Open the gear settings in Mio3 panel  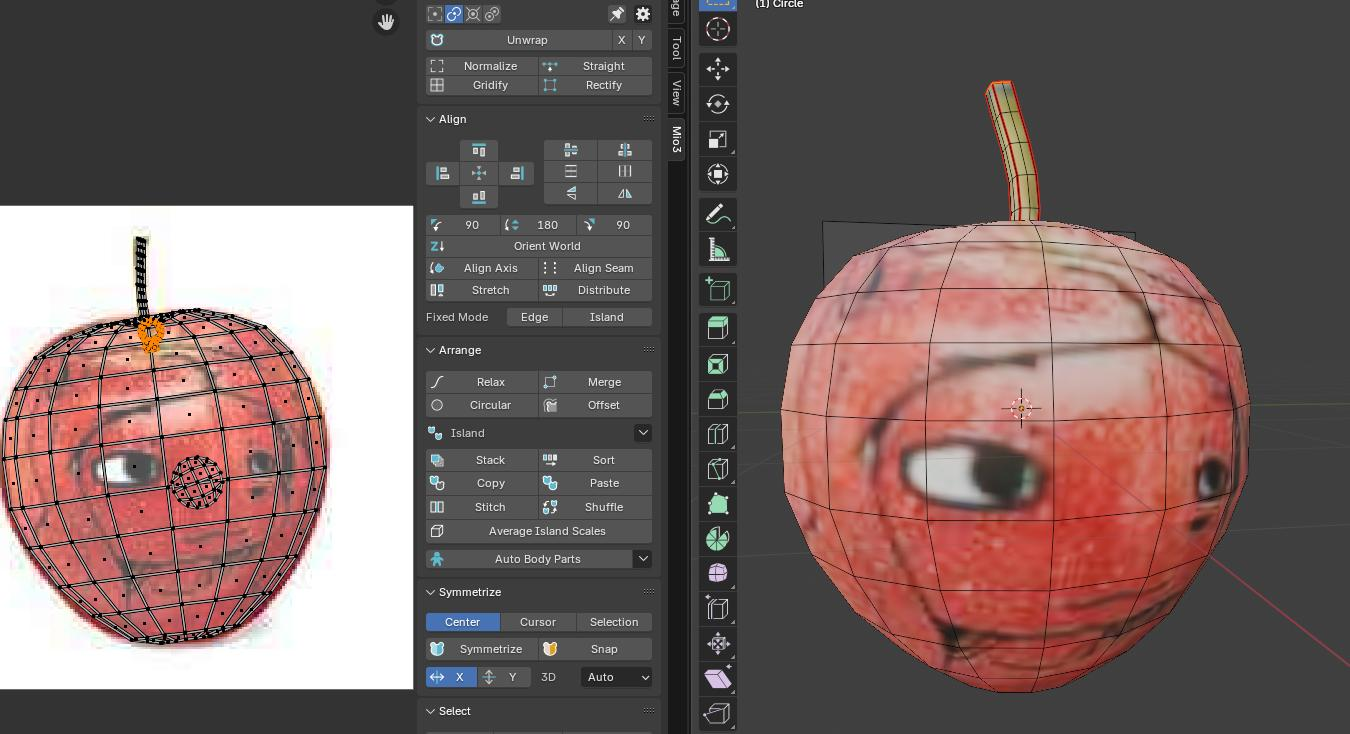(x=643, y=14)
